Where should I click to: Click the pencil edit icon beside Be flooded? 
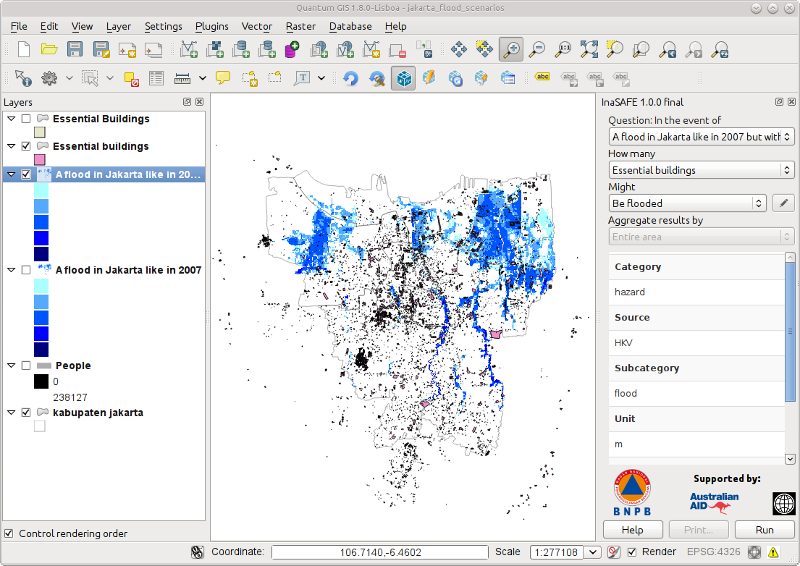[x=783, y=203]
